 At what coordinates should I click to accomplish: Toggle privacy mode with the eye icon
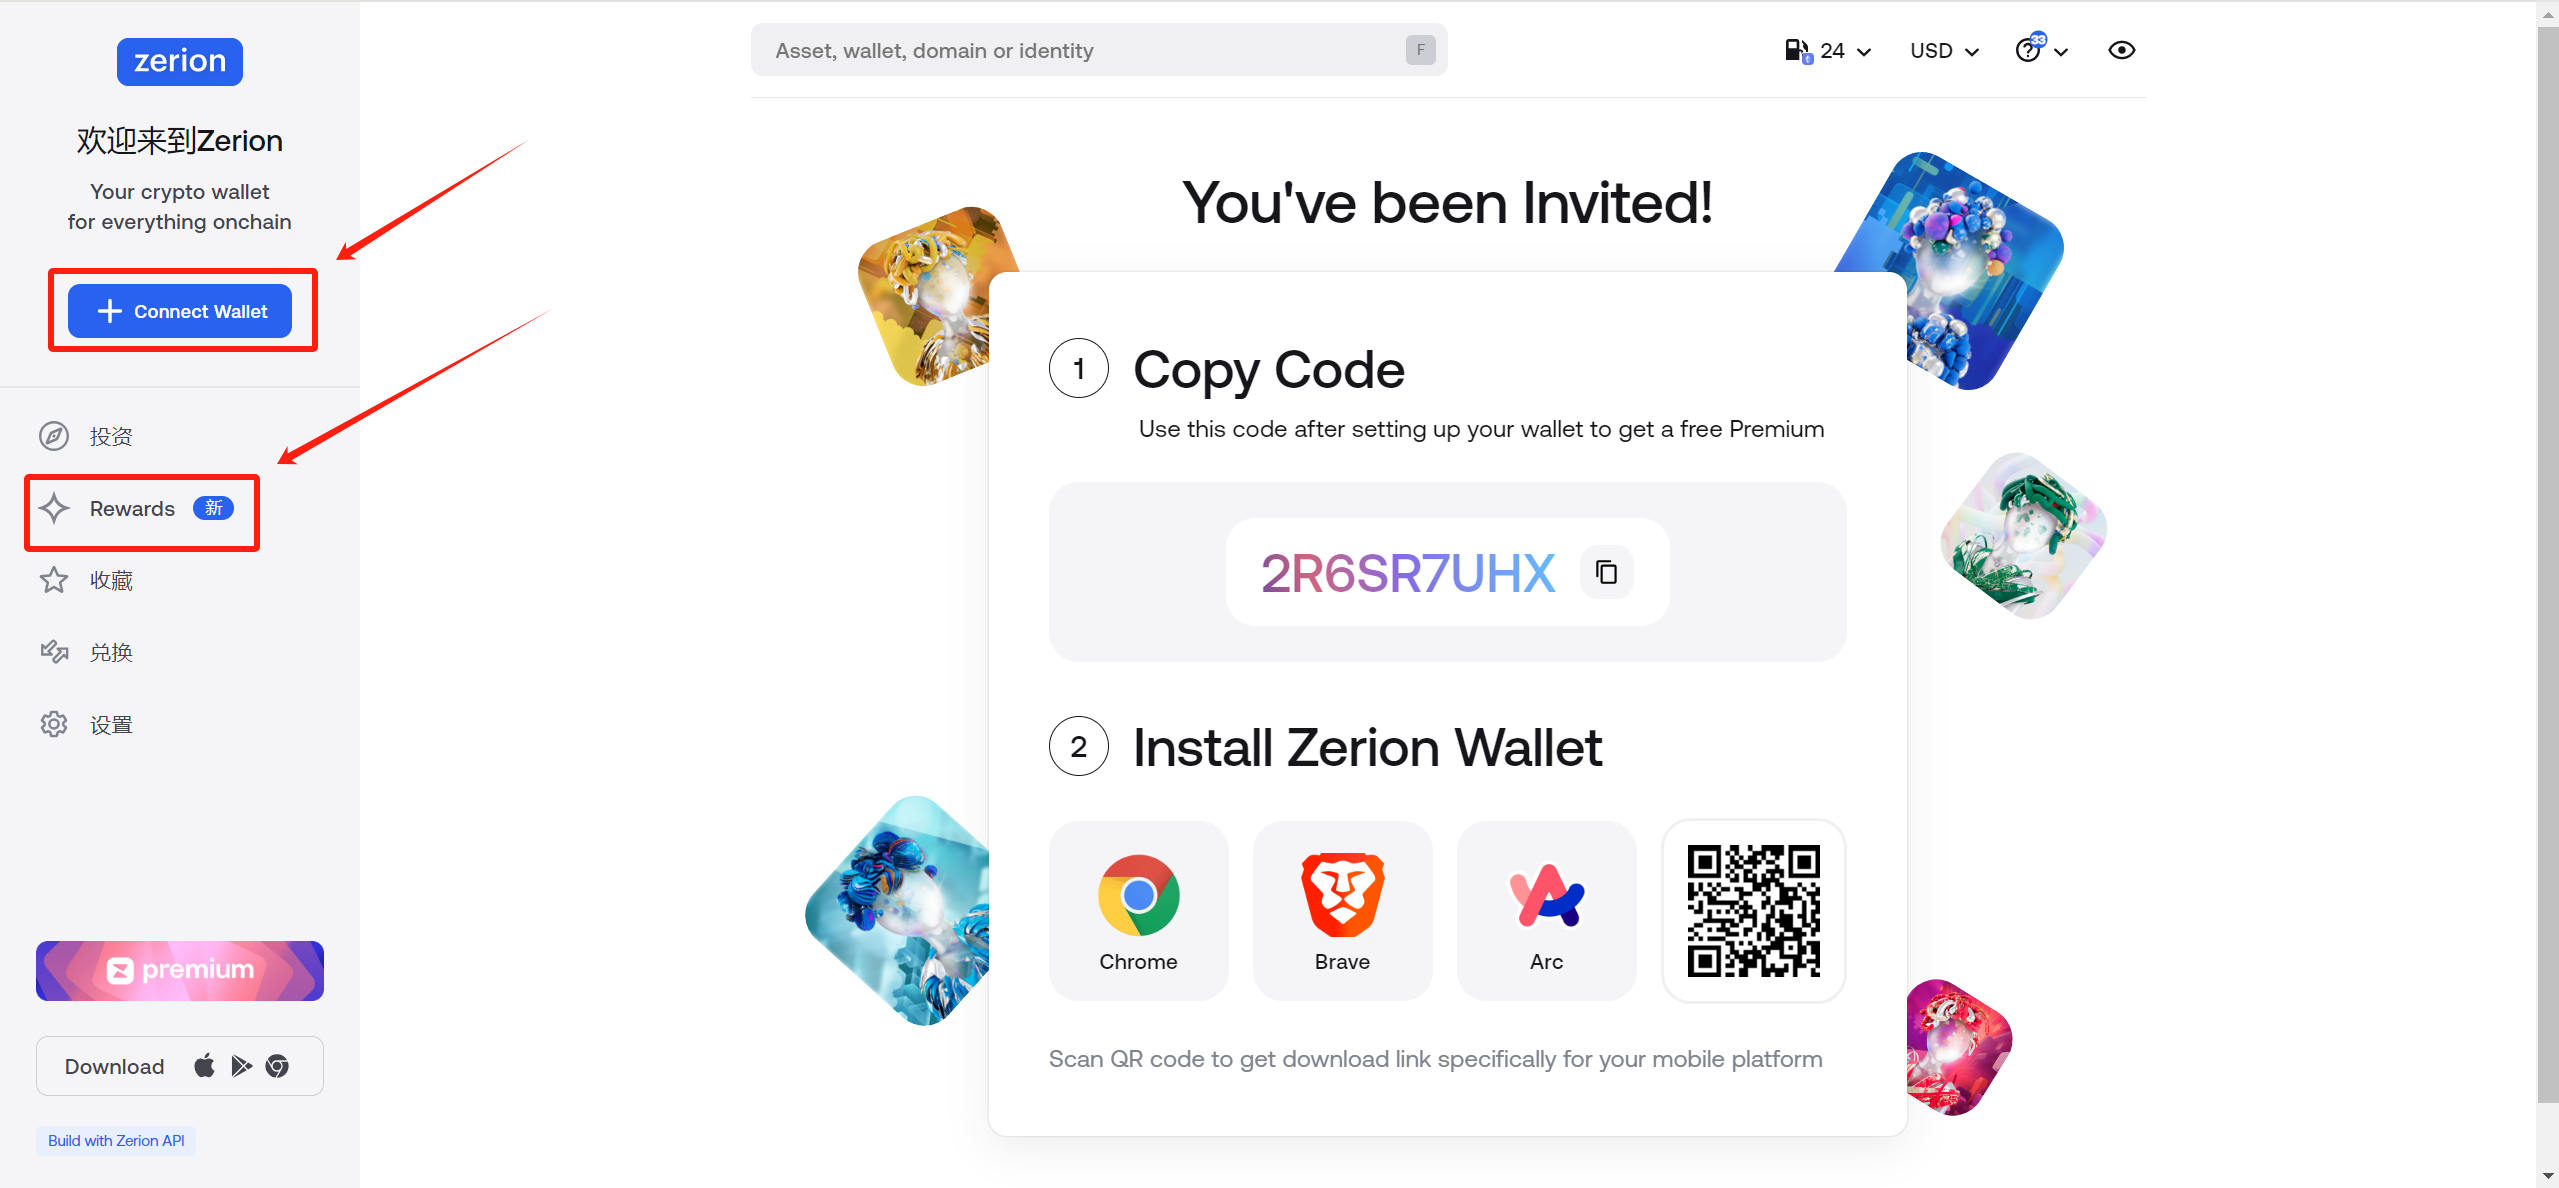[x=2121, y=50]
